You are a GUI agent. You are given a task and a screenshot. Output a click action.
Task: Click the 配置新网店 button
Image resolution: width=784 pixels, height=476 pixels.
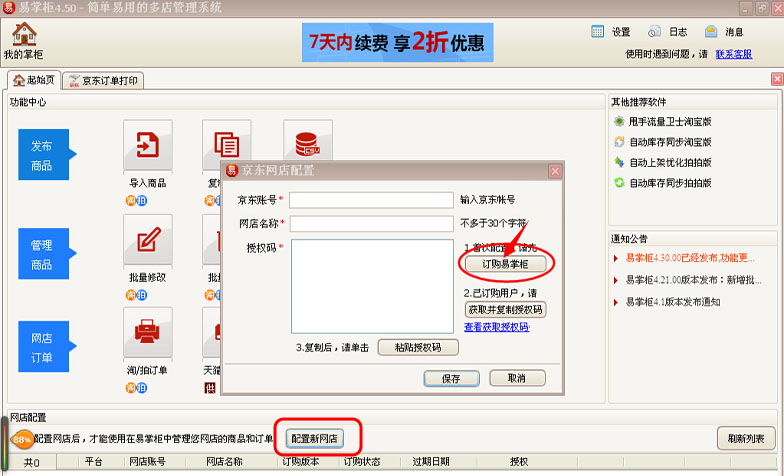[314, 438]
